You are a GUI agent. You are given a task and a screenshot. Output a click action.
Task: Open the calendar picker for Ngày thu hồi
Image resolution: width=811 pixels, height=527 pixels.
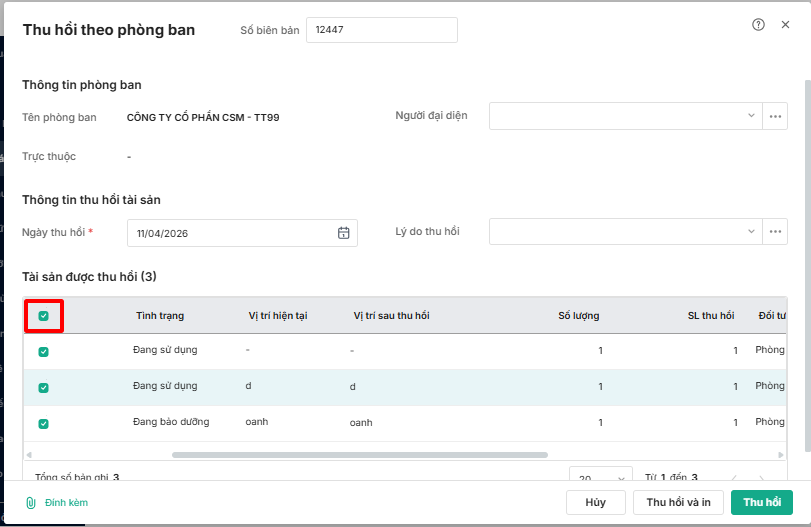343,233
